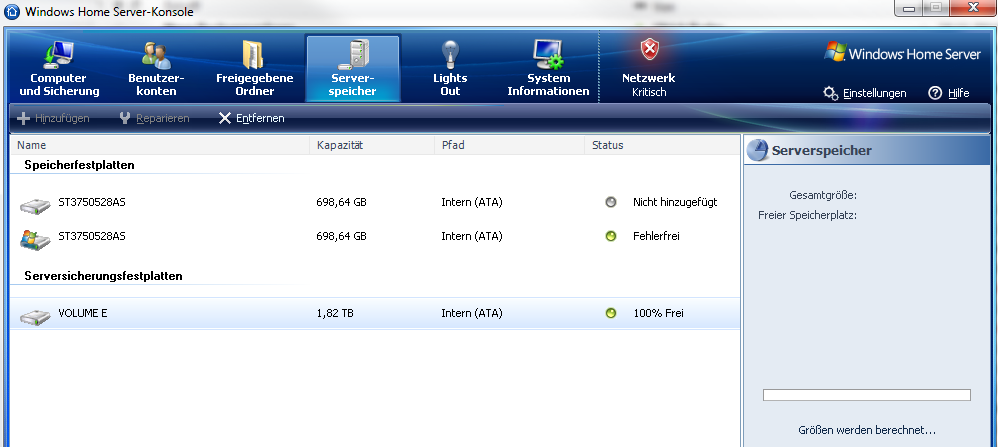This screenshot has width=998, height=447.
Task: Click the Entfernen toolbar button
Action: [251, 118]
